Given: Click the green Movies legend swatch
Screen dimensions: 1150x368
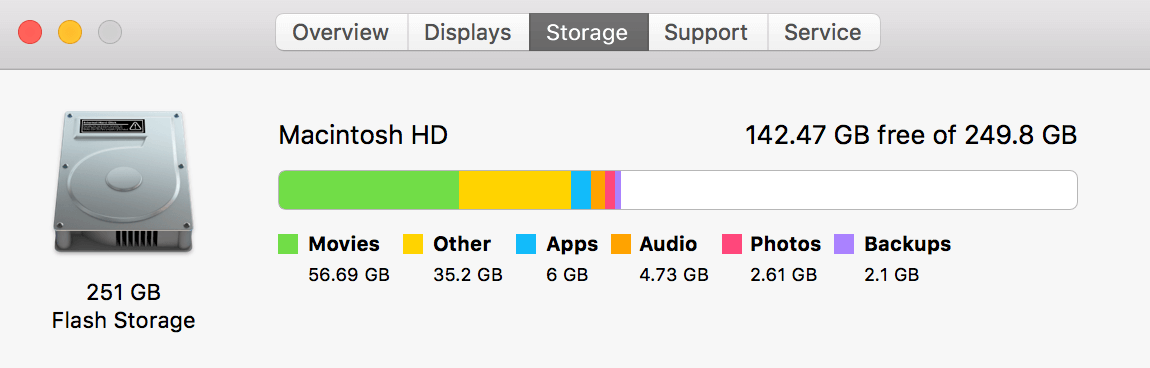Looking at the screenshot, I should [288, 244].
